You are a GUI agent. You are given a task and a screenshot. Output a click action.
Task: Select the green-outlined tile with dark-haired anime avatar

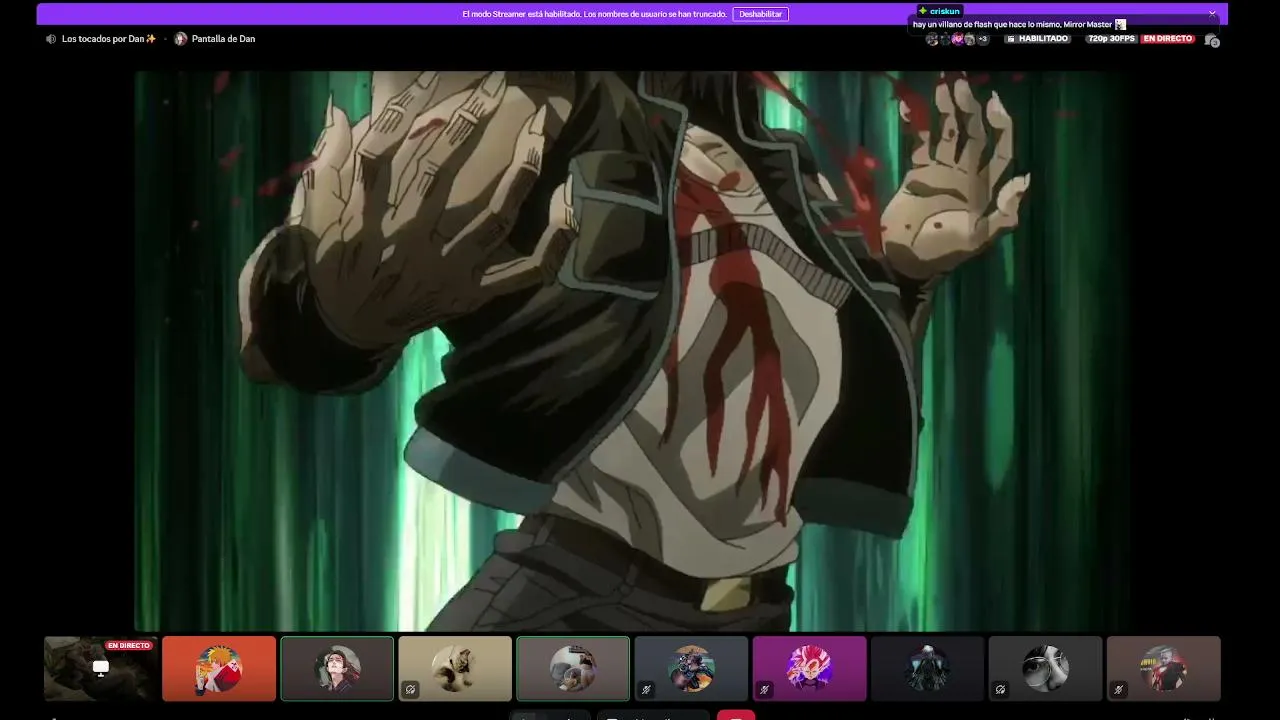coord(337,668)
